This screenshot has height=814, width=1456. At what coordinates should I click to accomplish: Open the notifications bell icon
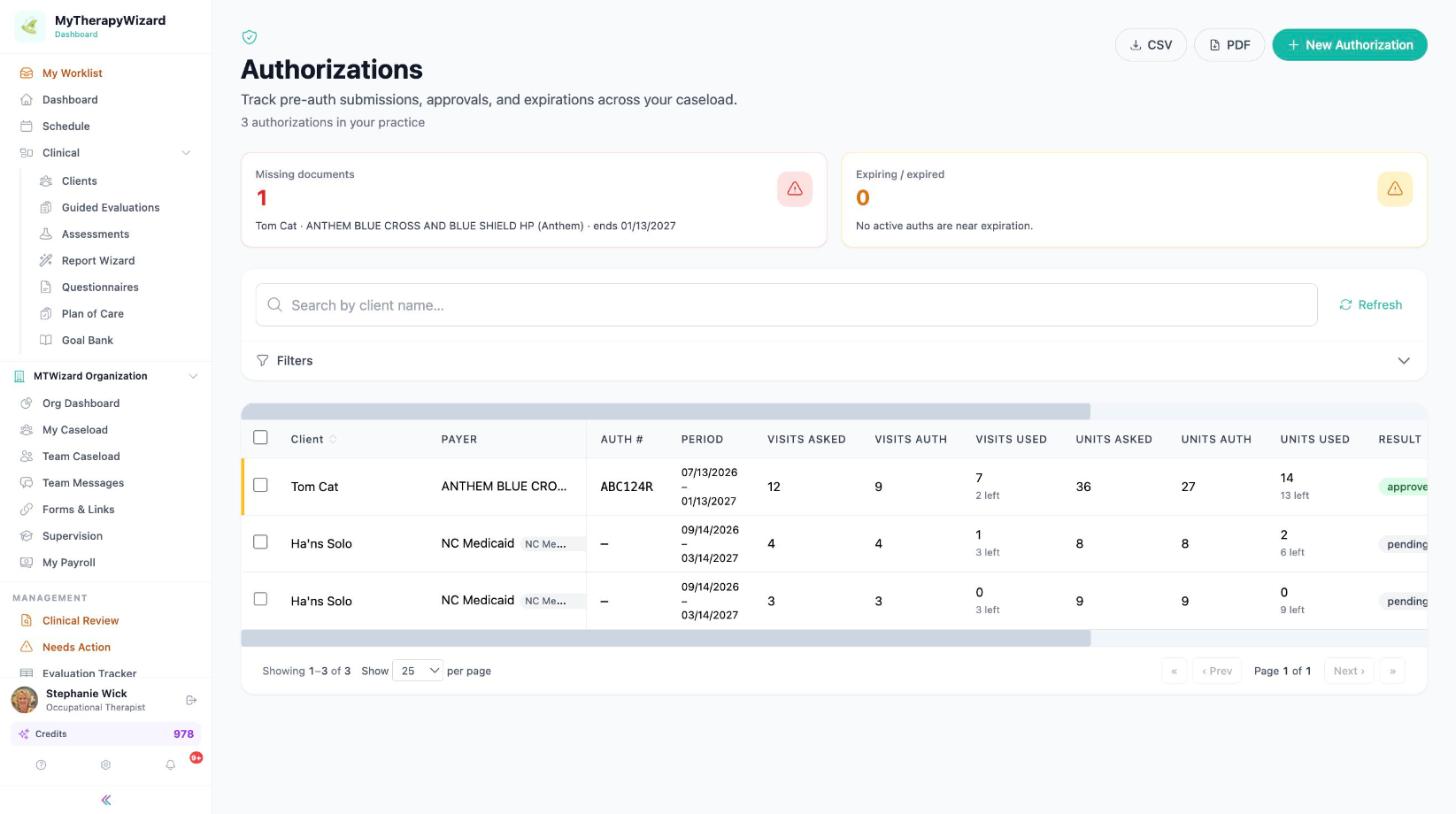170,765
